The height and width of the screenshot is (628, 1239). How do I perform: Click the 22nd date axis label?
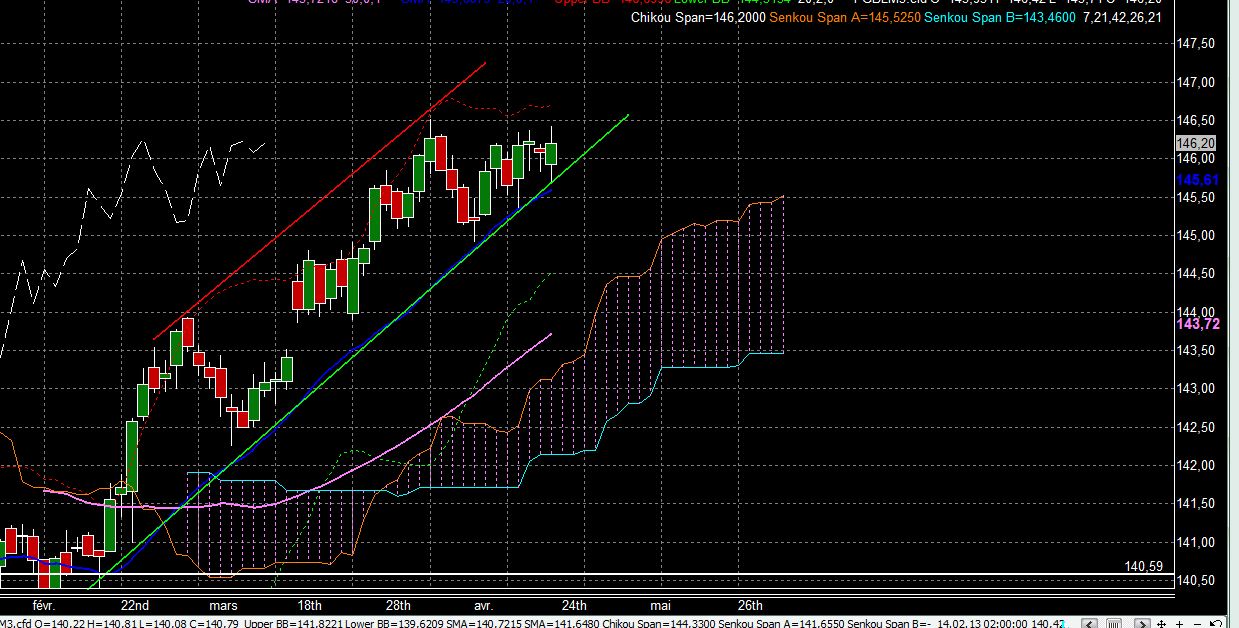(x=135, y=606)
